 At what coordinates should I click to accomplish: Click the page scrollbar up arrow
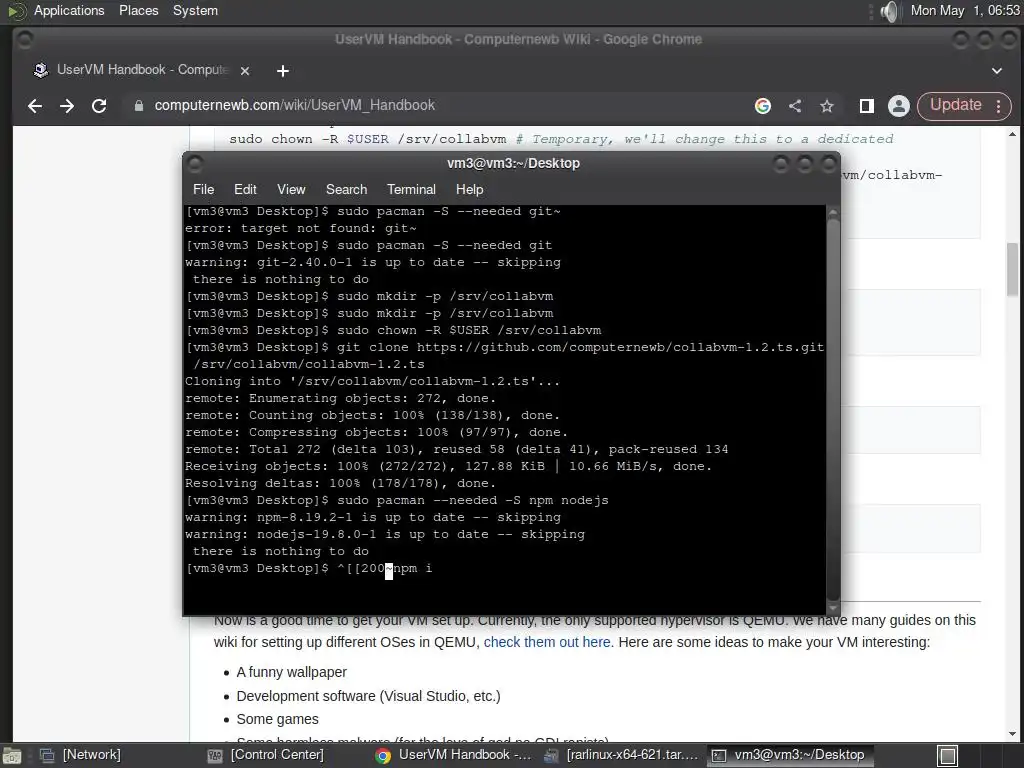(x=1012, y=135)
